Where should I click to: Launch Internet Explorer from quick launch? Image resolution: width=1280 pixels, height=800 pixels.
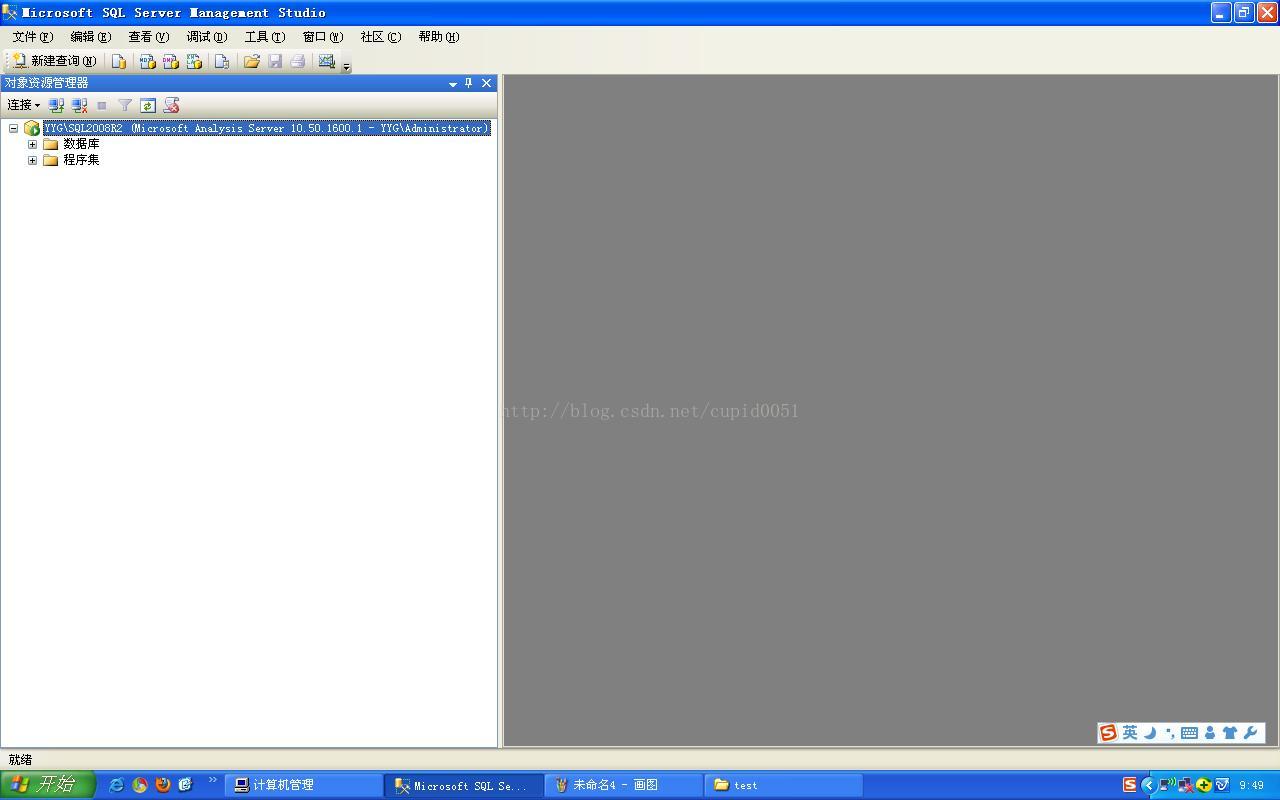tap(116, 785)
